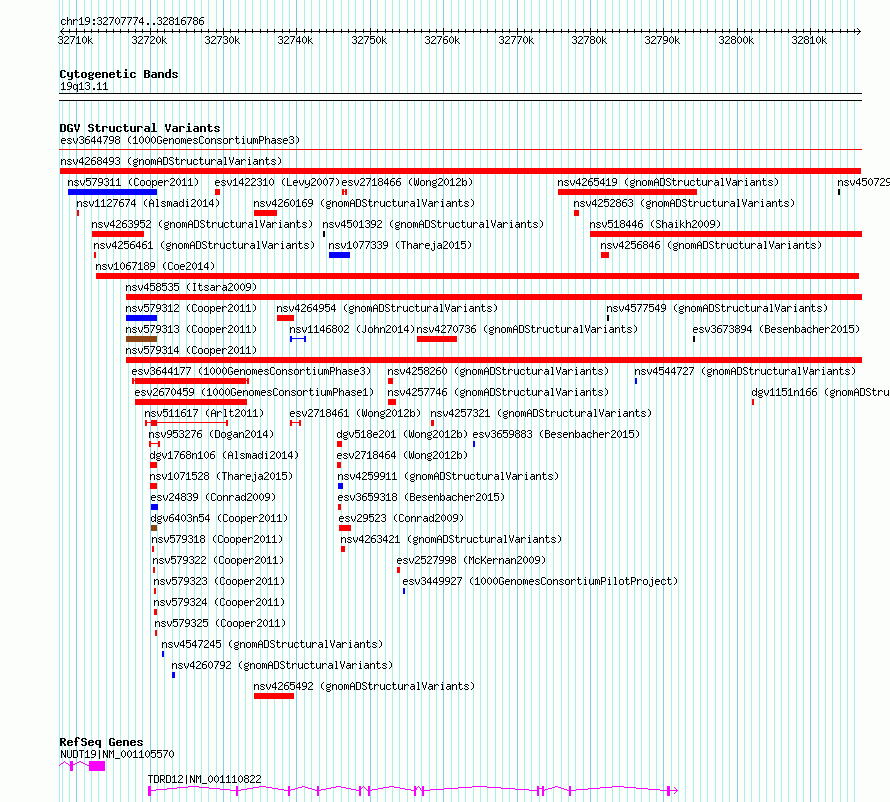Select nsv4258260 gnomAD variant
Image resolution: width=890 pixels, height=802 pixels.
coord(498,371)
